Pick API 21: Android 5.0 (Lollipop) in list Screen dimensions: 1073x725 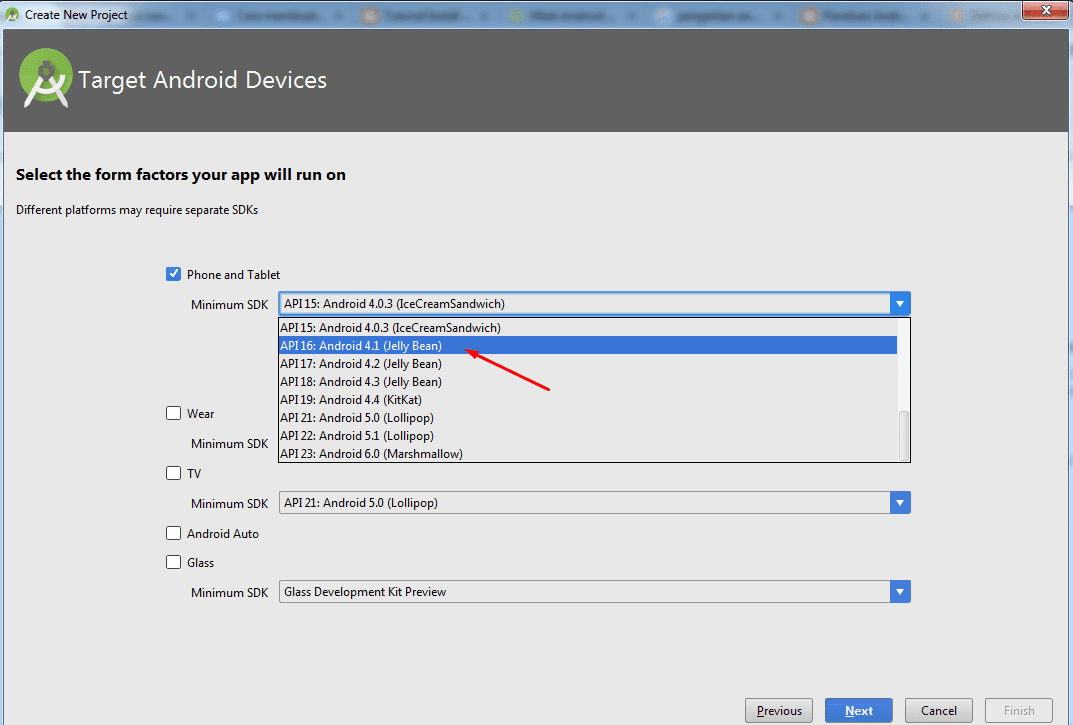[x=357, y=418]
